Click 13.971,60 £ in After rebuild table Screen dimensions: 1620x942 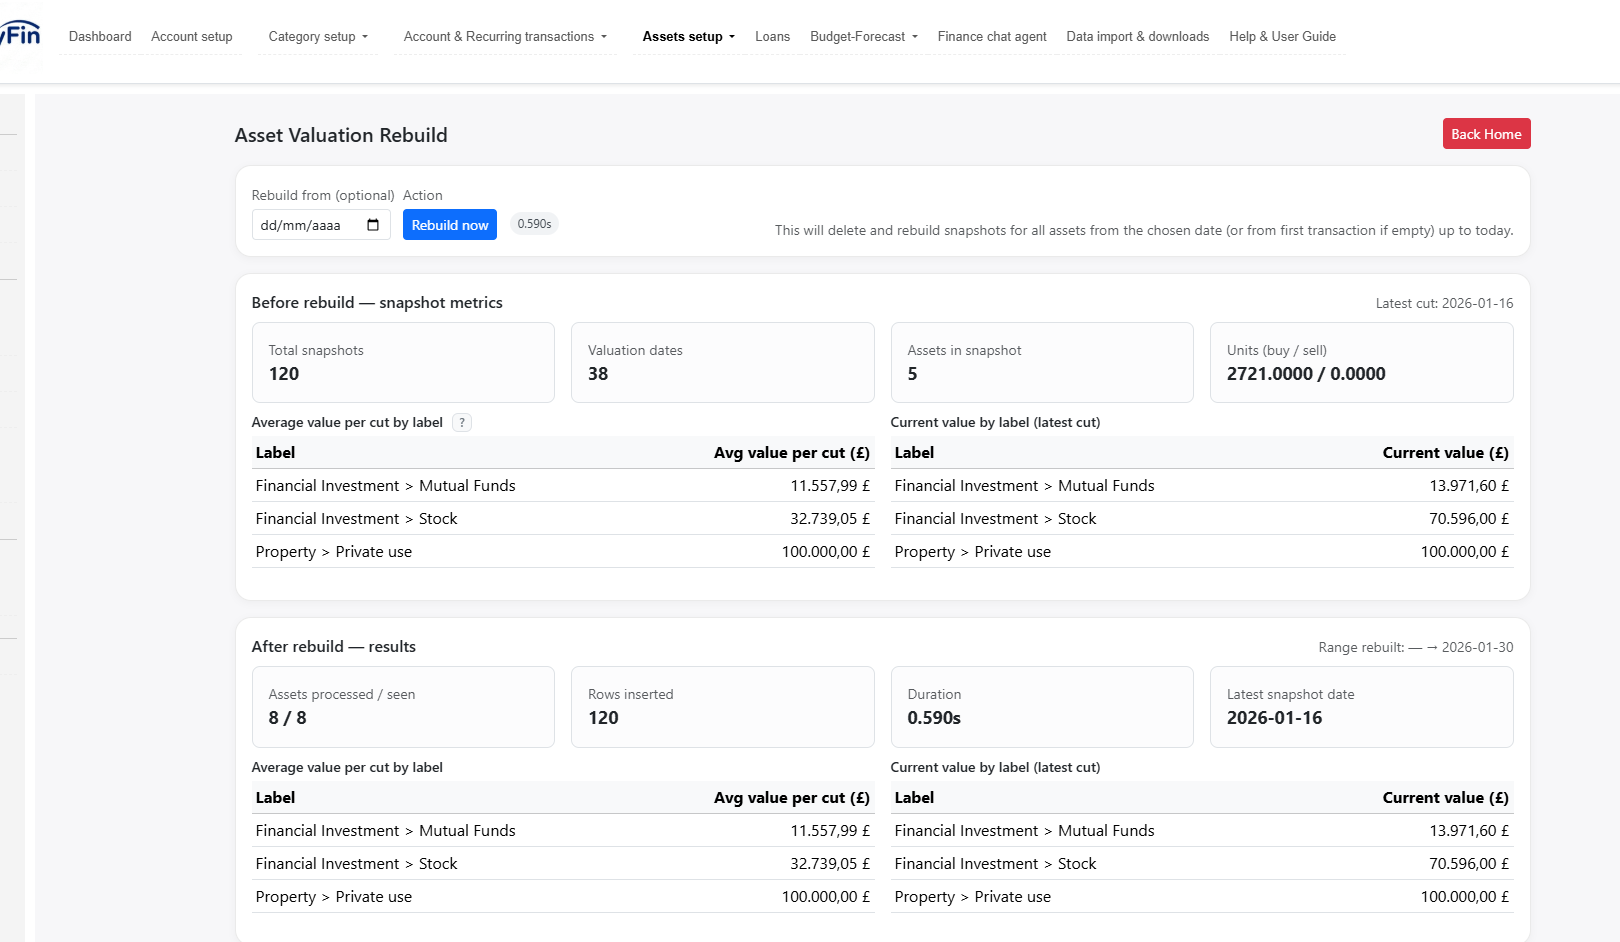pyautogui.click(x=1469, y=831)
